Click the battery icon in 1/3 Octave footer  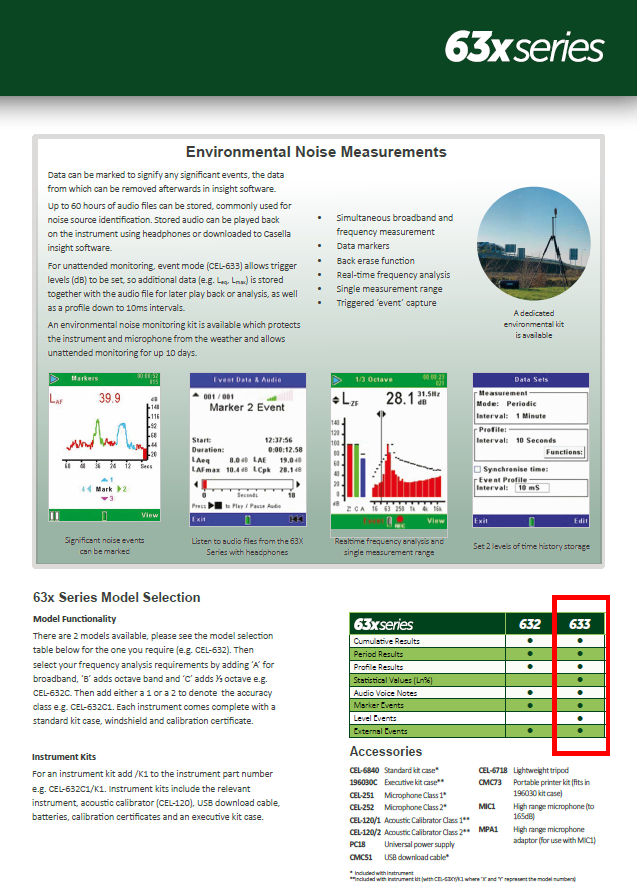[389, 521]
